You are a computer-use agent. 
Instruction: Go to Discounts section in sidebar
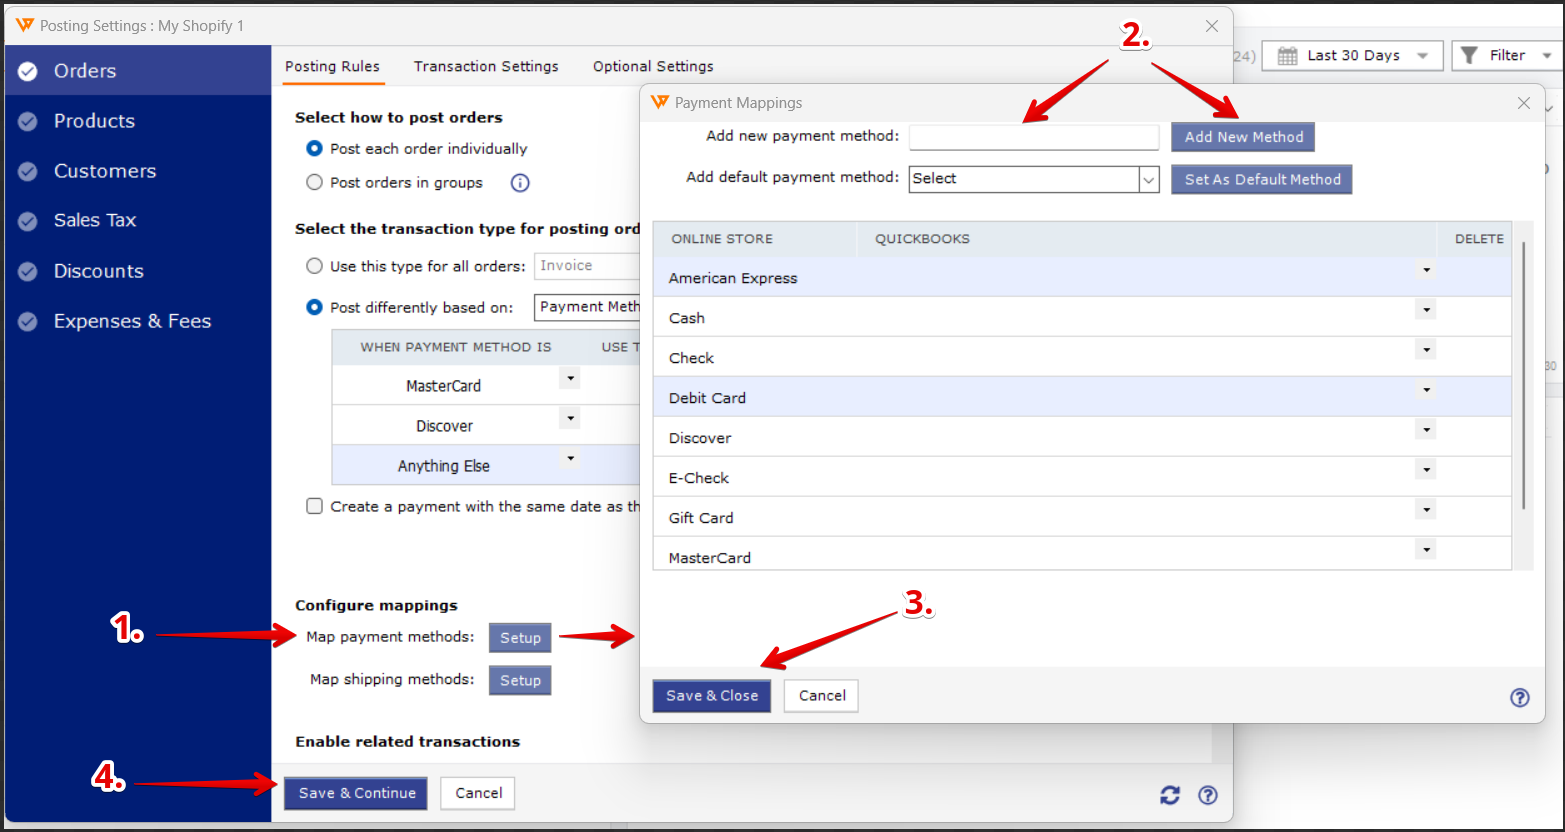click(x=138, y=271)
